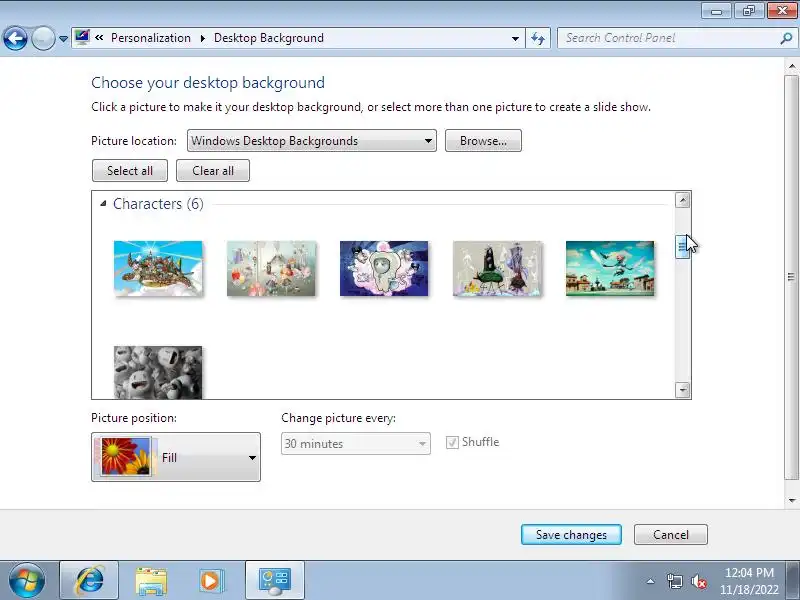800x600 pixels.
Task: Select the dark blue ghost character wallpaper
Action: point(384,268)
